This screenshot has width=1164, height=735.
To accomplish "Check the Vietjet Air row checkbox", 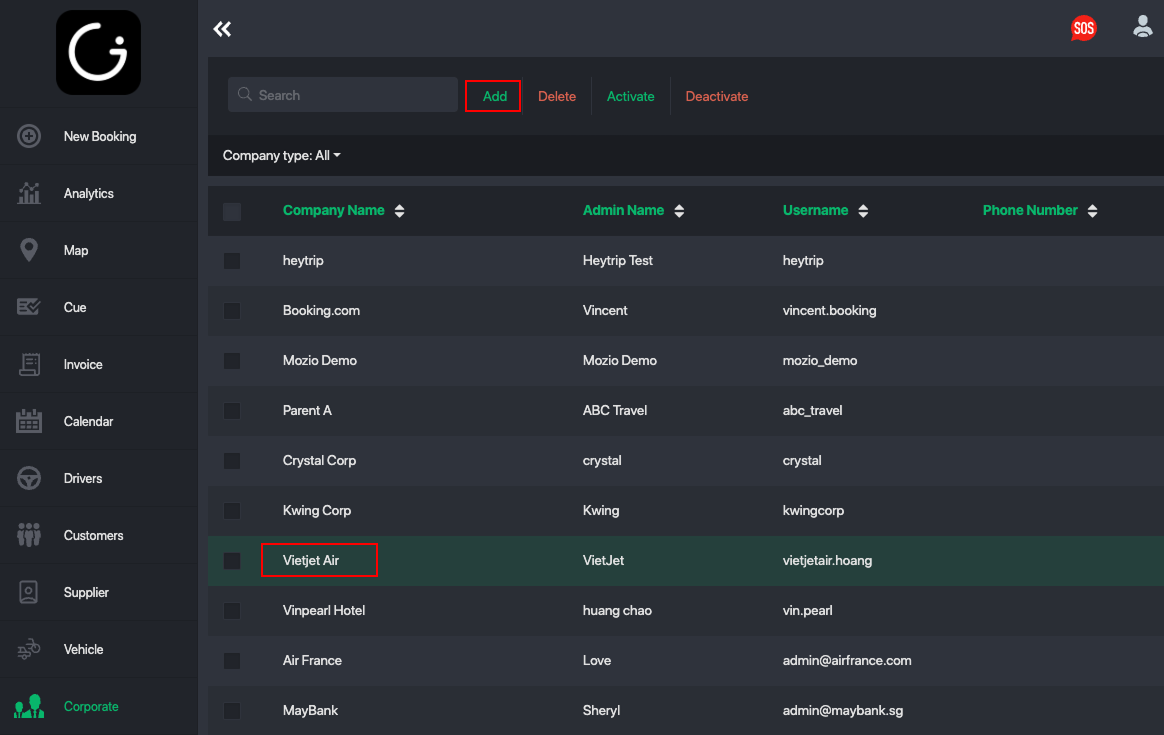I will (232, 561).
